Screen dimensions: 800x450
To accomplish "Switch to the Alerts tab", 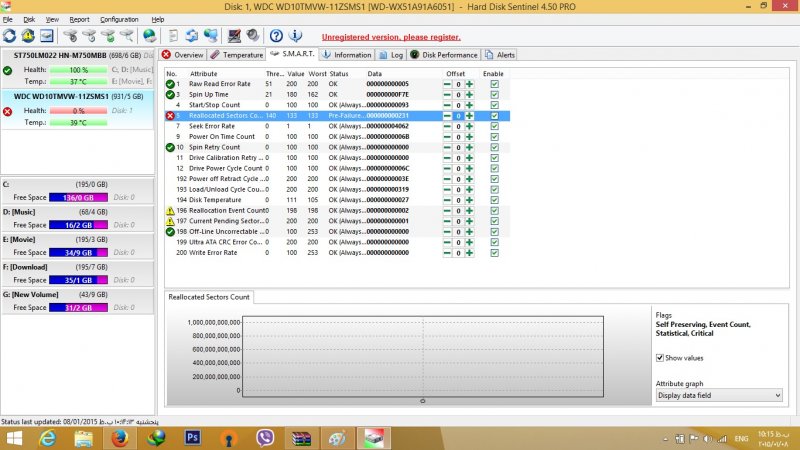I will point(500,55).
